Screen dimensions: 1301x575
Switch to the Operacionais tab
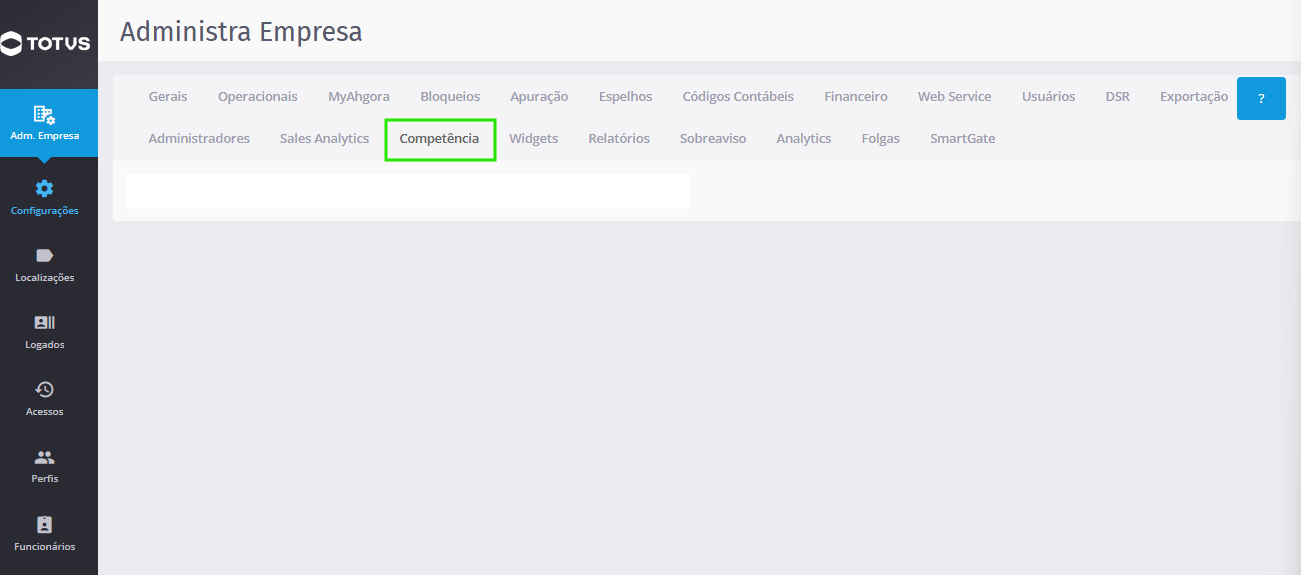[x=258, y=96]
